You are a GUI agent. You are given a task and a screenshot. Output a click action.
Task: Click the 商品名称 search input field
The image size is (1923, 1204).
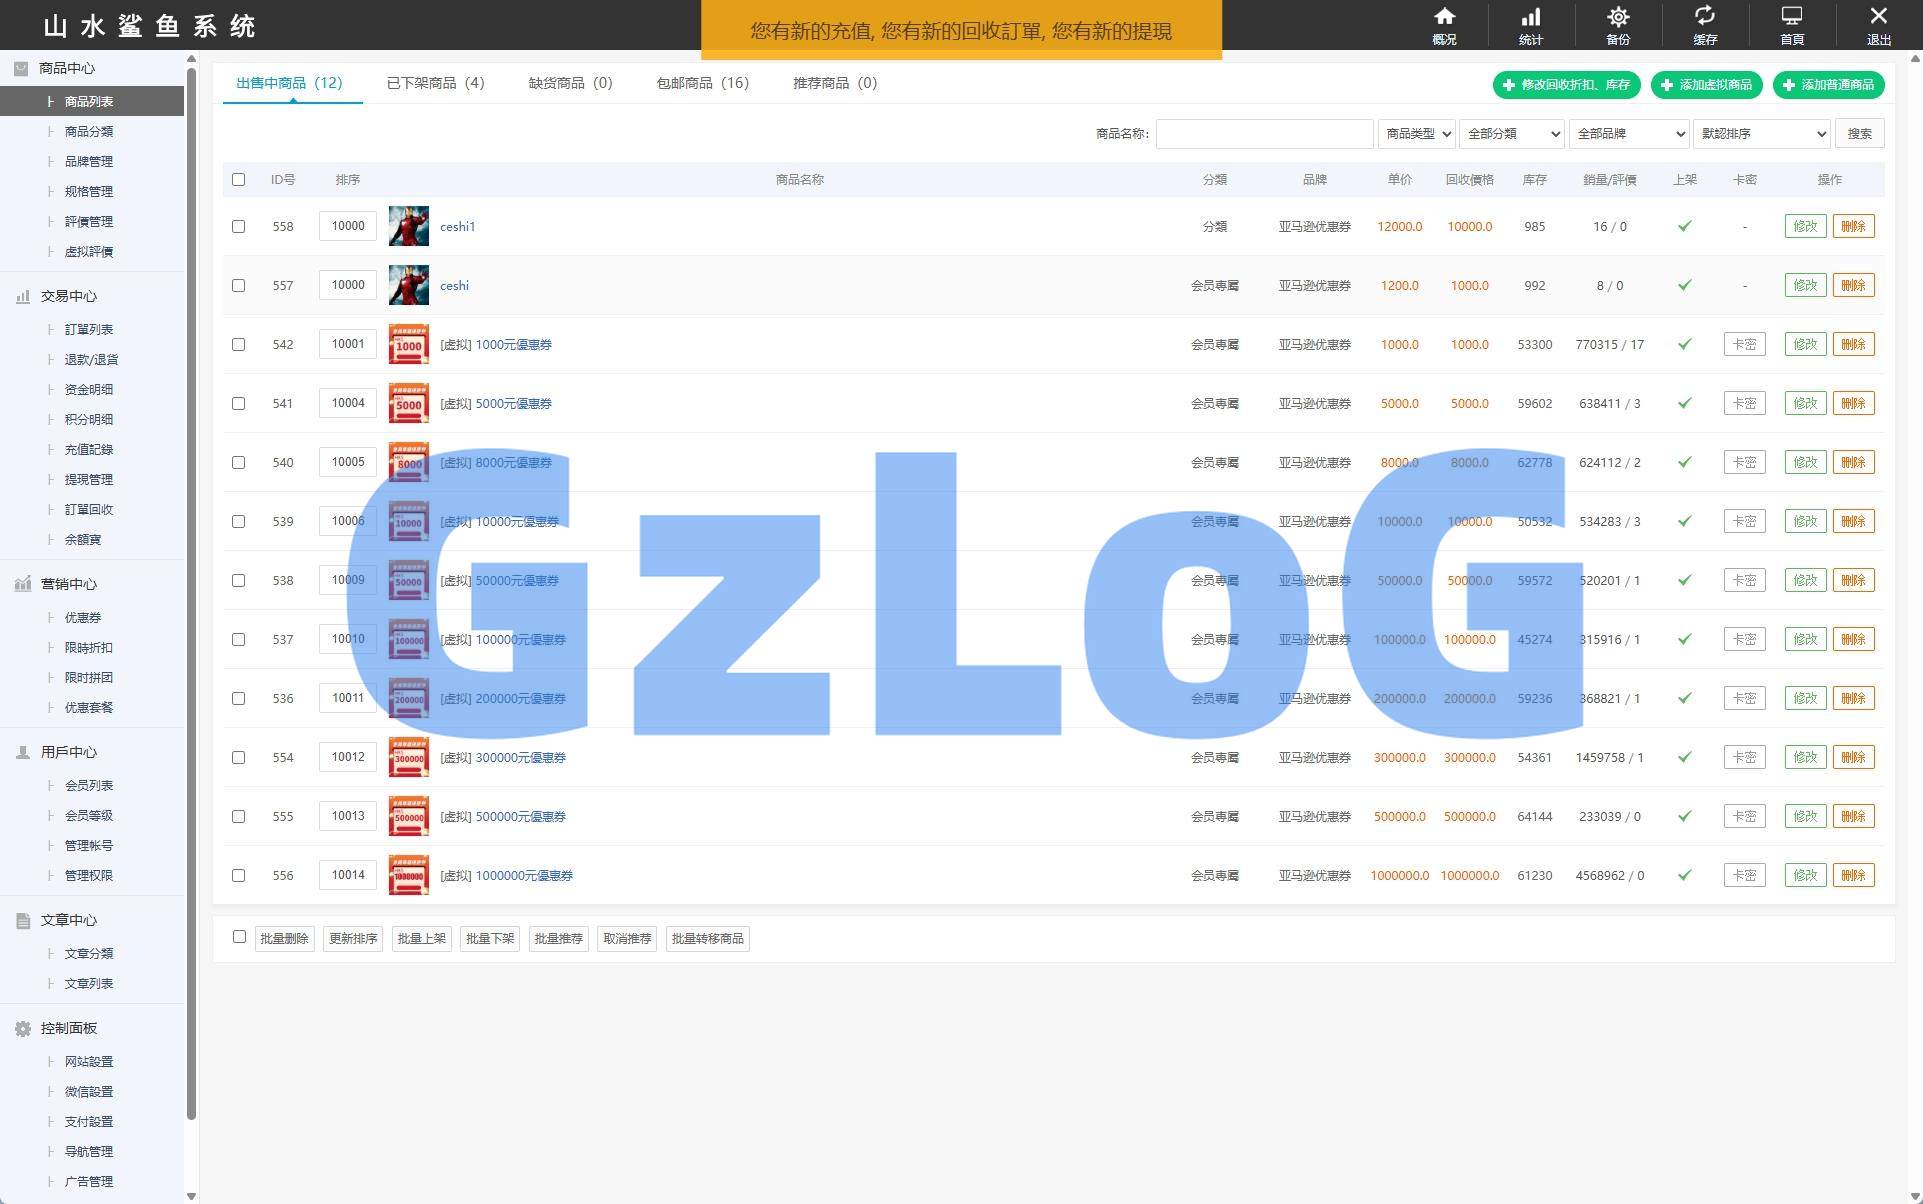pyautogui.click(x=1264, y=134)
